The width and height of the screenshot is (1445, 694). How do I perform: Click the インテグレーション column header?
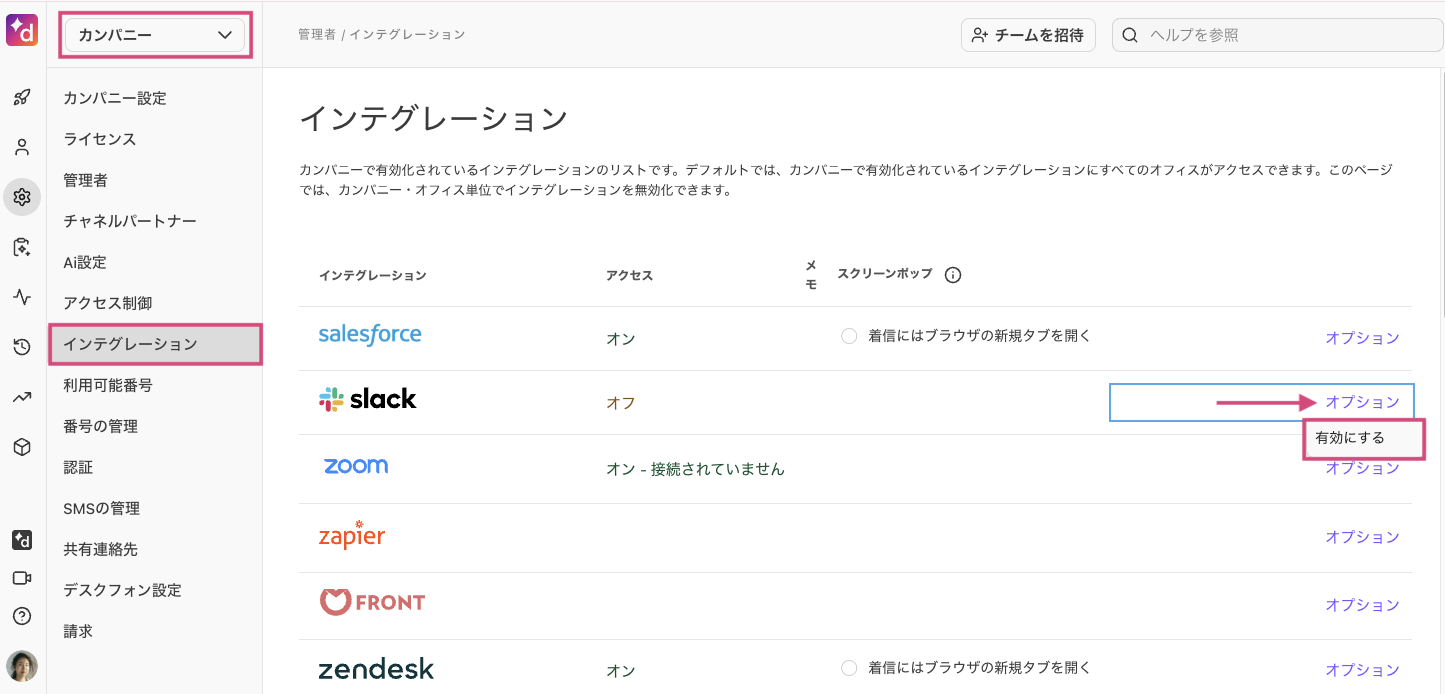[x=372, y=275]
